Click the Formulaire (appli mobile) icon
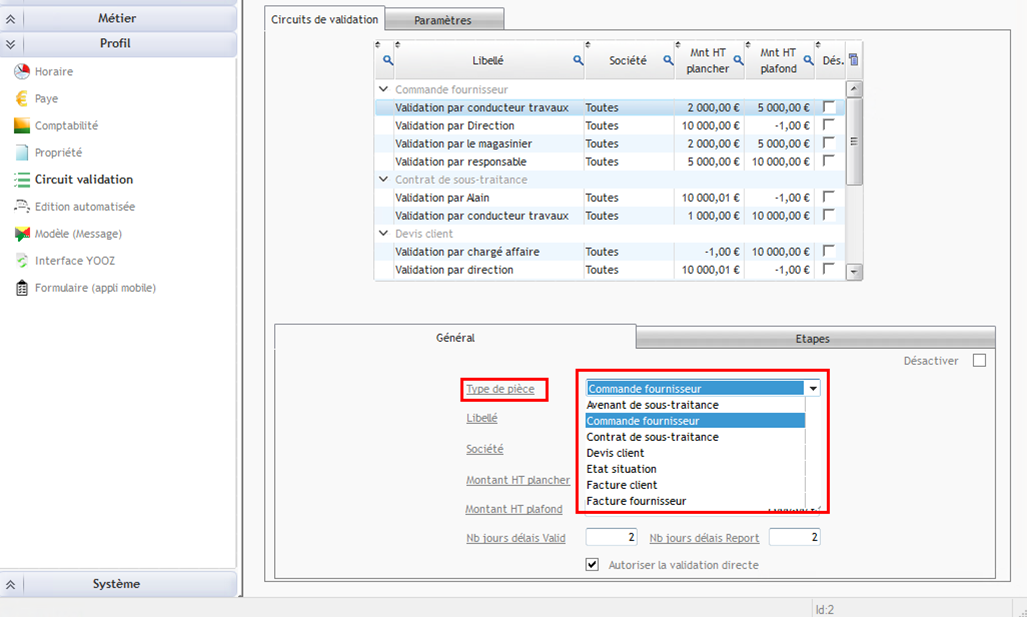The image size is (1027, 617). coord(21,288)
